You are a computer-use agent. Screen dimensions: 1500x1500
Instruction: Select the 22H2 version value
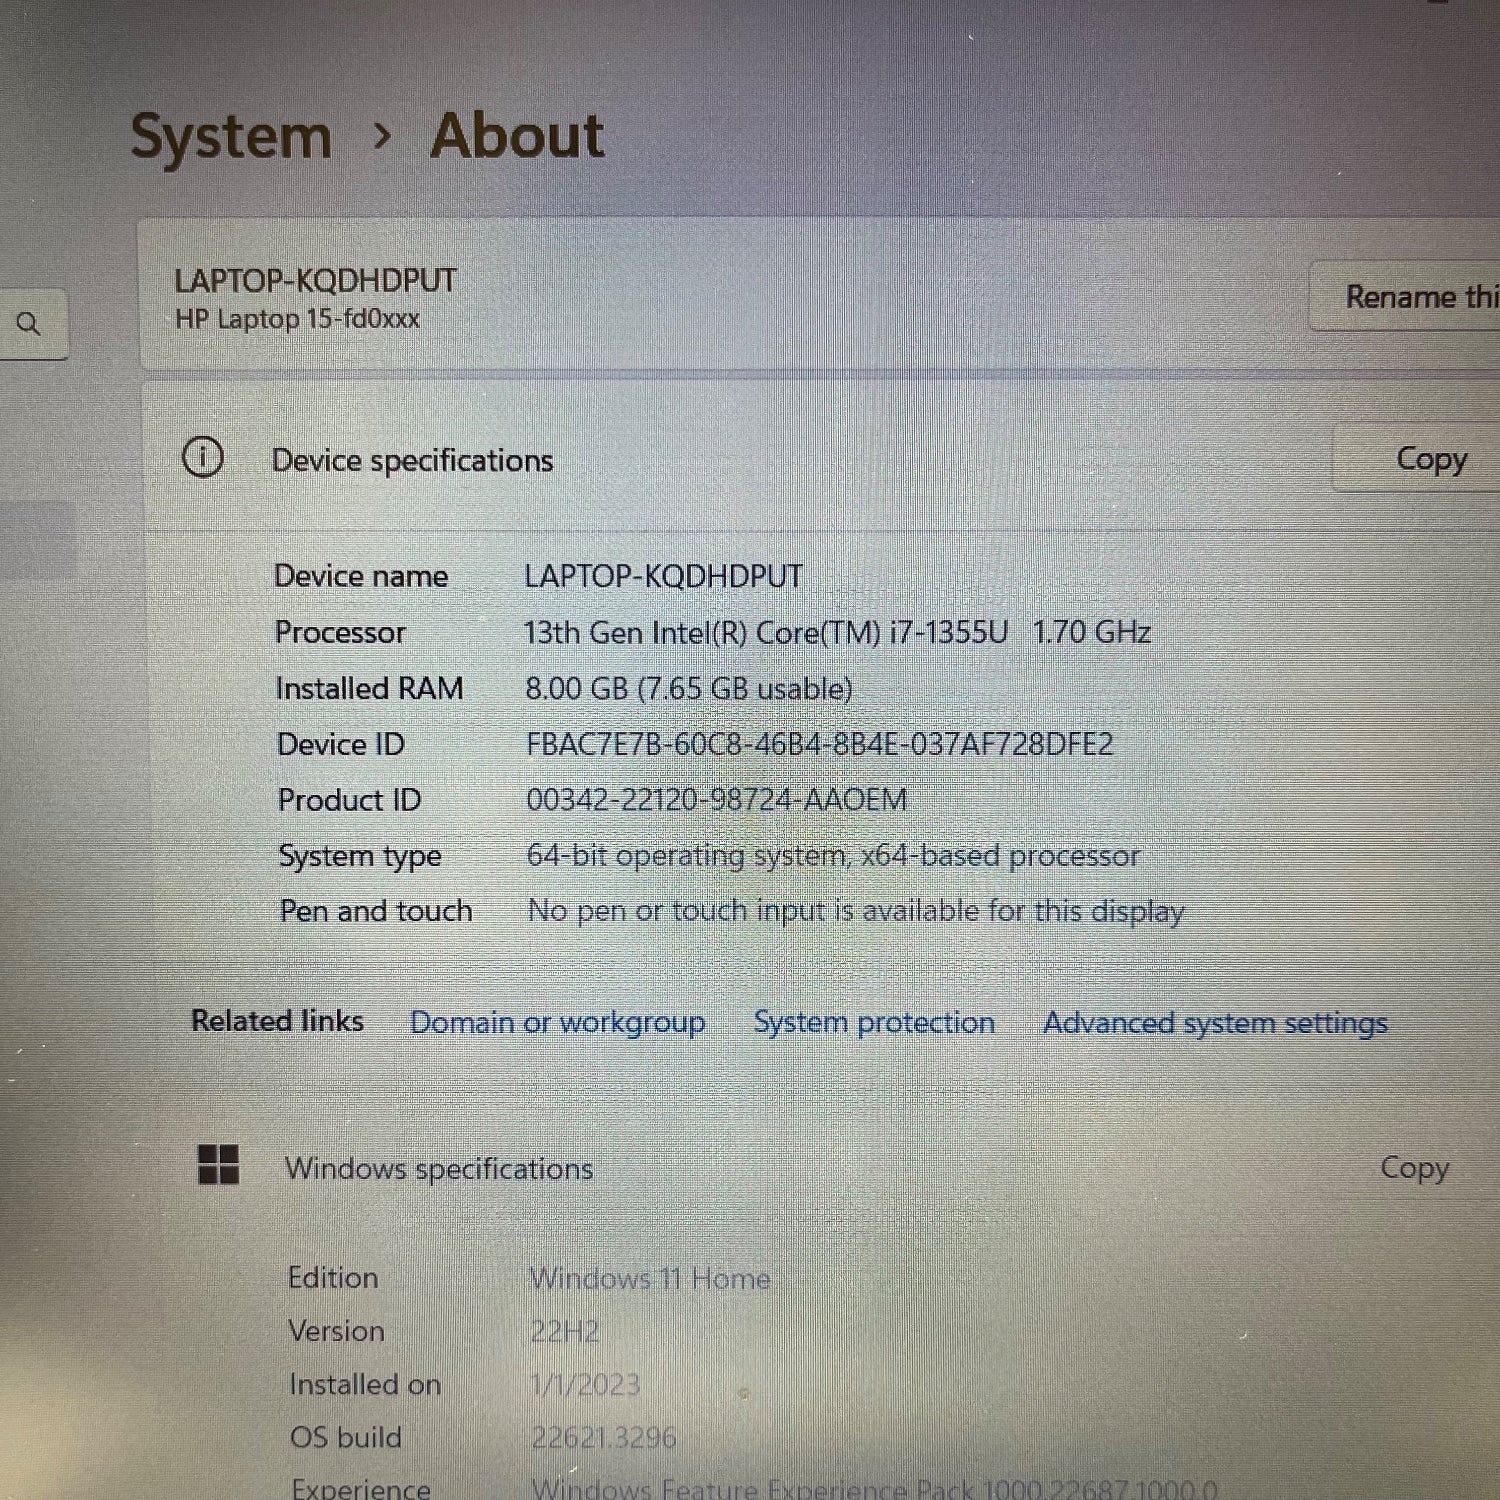pyautogui.click(x=565, y=1332)
